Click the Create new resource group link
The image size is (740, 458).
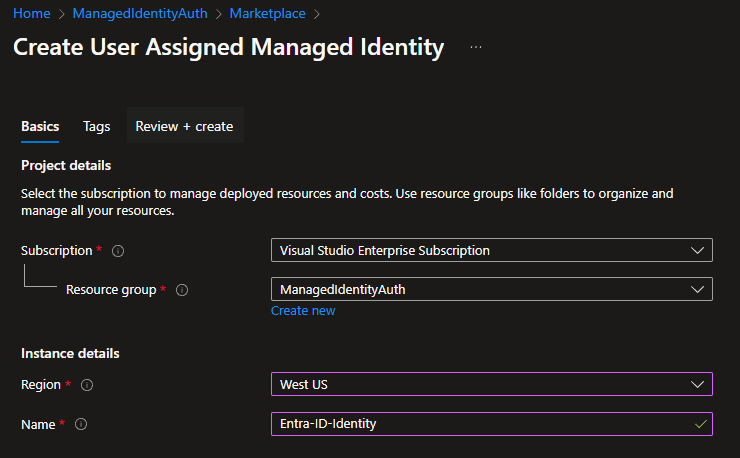tap(303, 311)
